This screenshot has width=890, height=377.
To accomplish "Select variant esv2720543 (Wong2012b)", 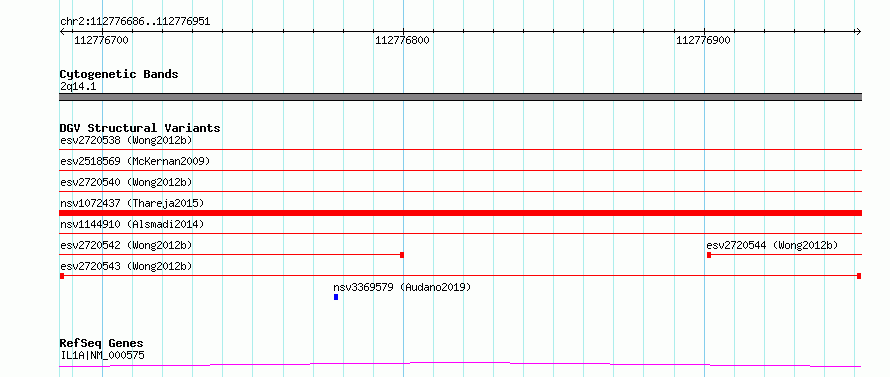I will click(126, 266).
